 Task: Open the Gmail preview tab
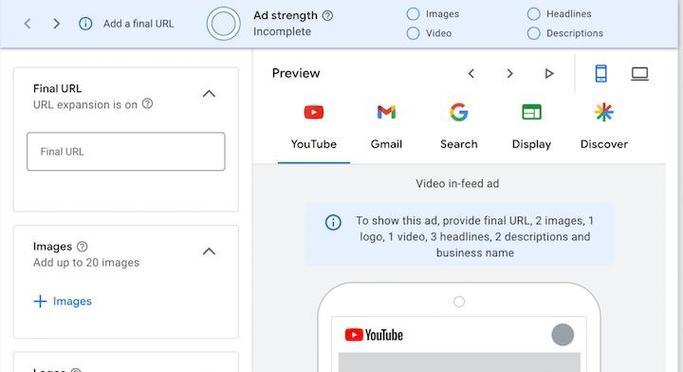(x=386, y=127)
